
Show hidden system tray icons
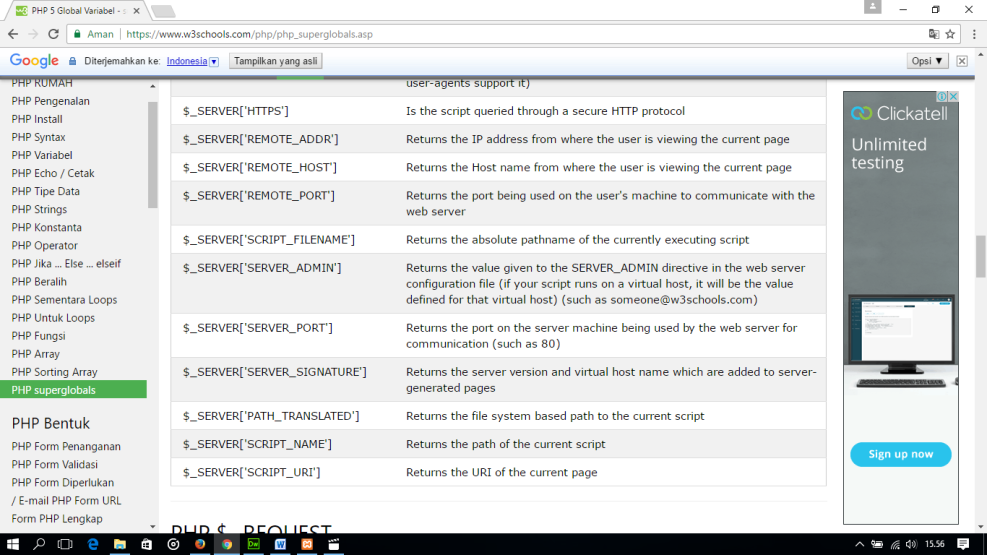[x=859, y=544]
